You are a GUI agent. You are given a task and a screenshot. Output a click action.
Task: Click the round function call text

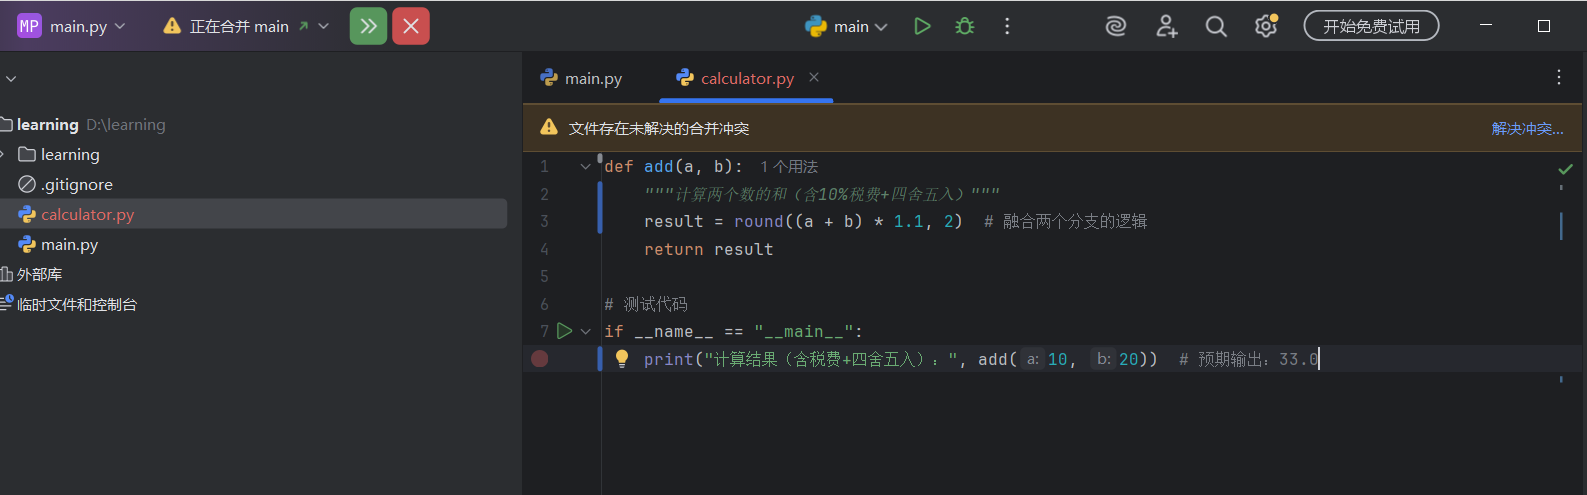(x=758, y=221)
